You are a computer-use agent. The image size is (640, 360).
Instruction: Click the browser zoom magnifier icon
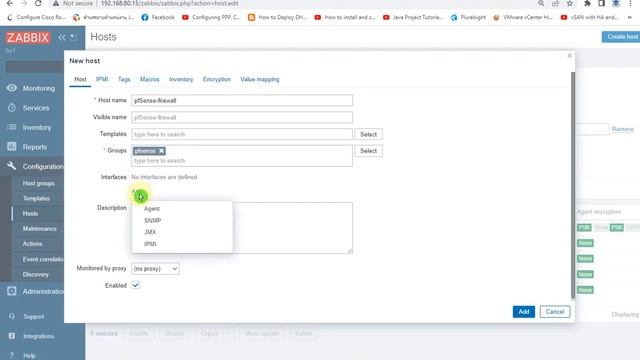click(x=541, y=3)
